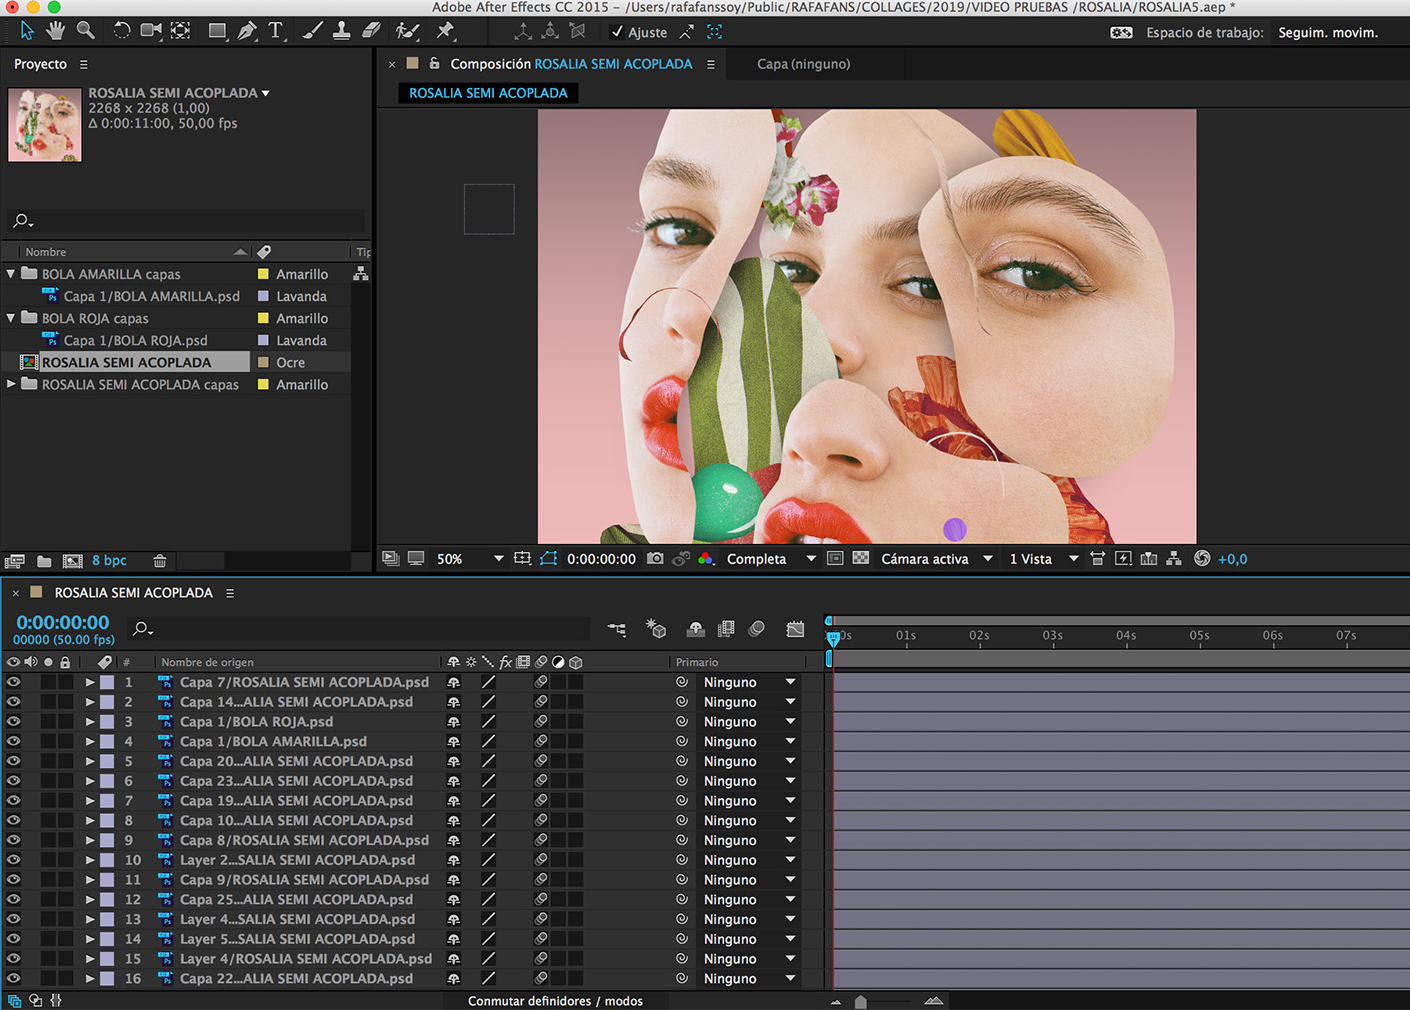Screen dimensions: 1410x1010
Task: Click the Interpret Footage icon in Project panel
Action: point(14,561)
